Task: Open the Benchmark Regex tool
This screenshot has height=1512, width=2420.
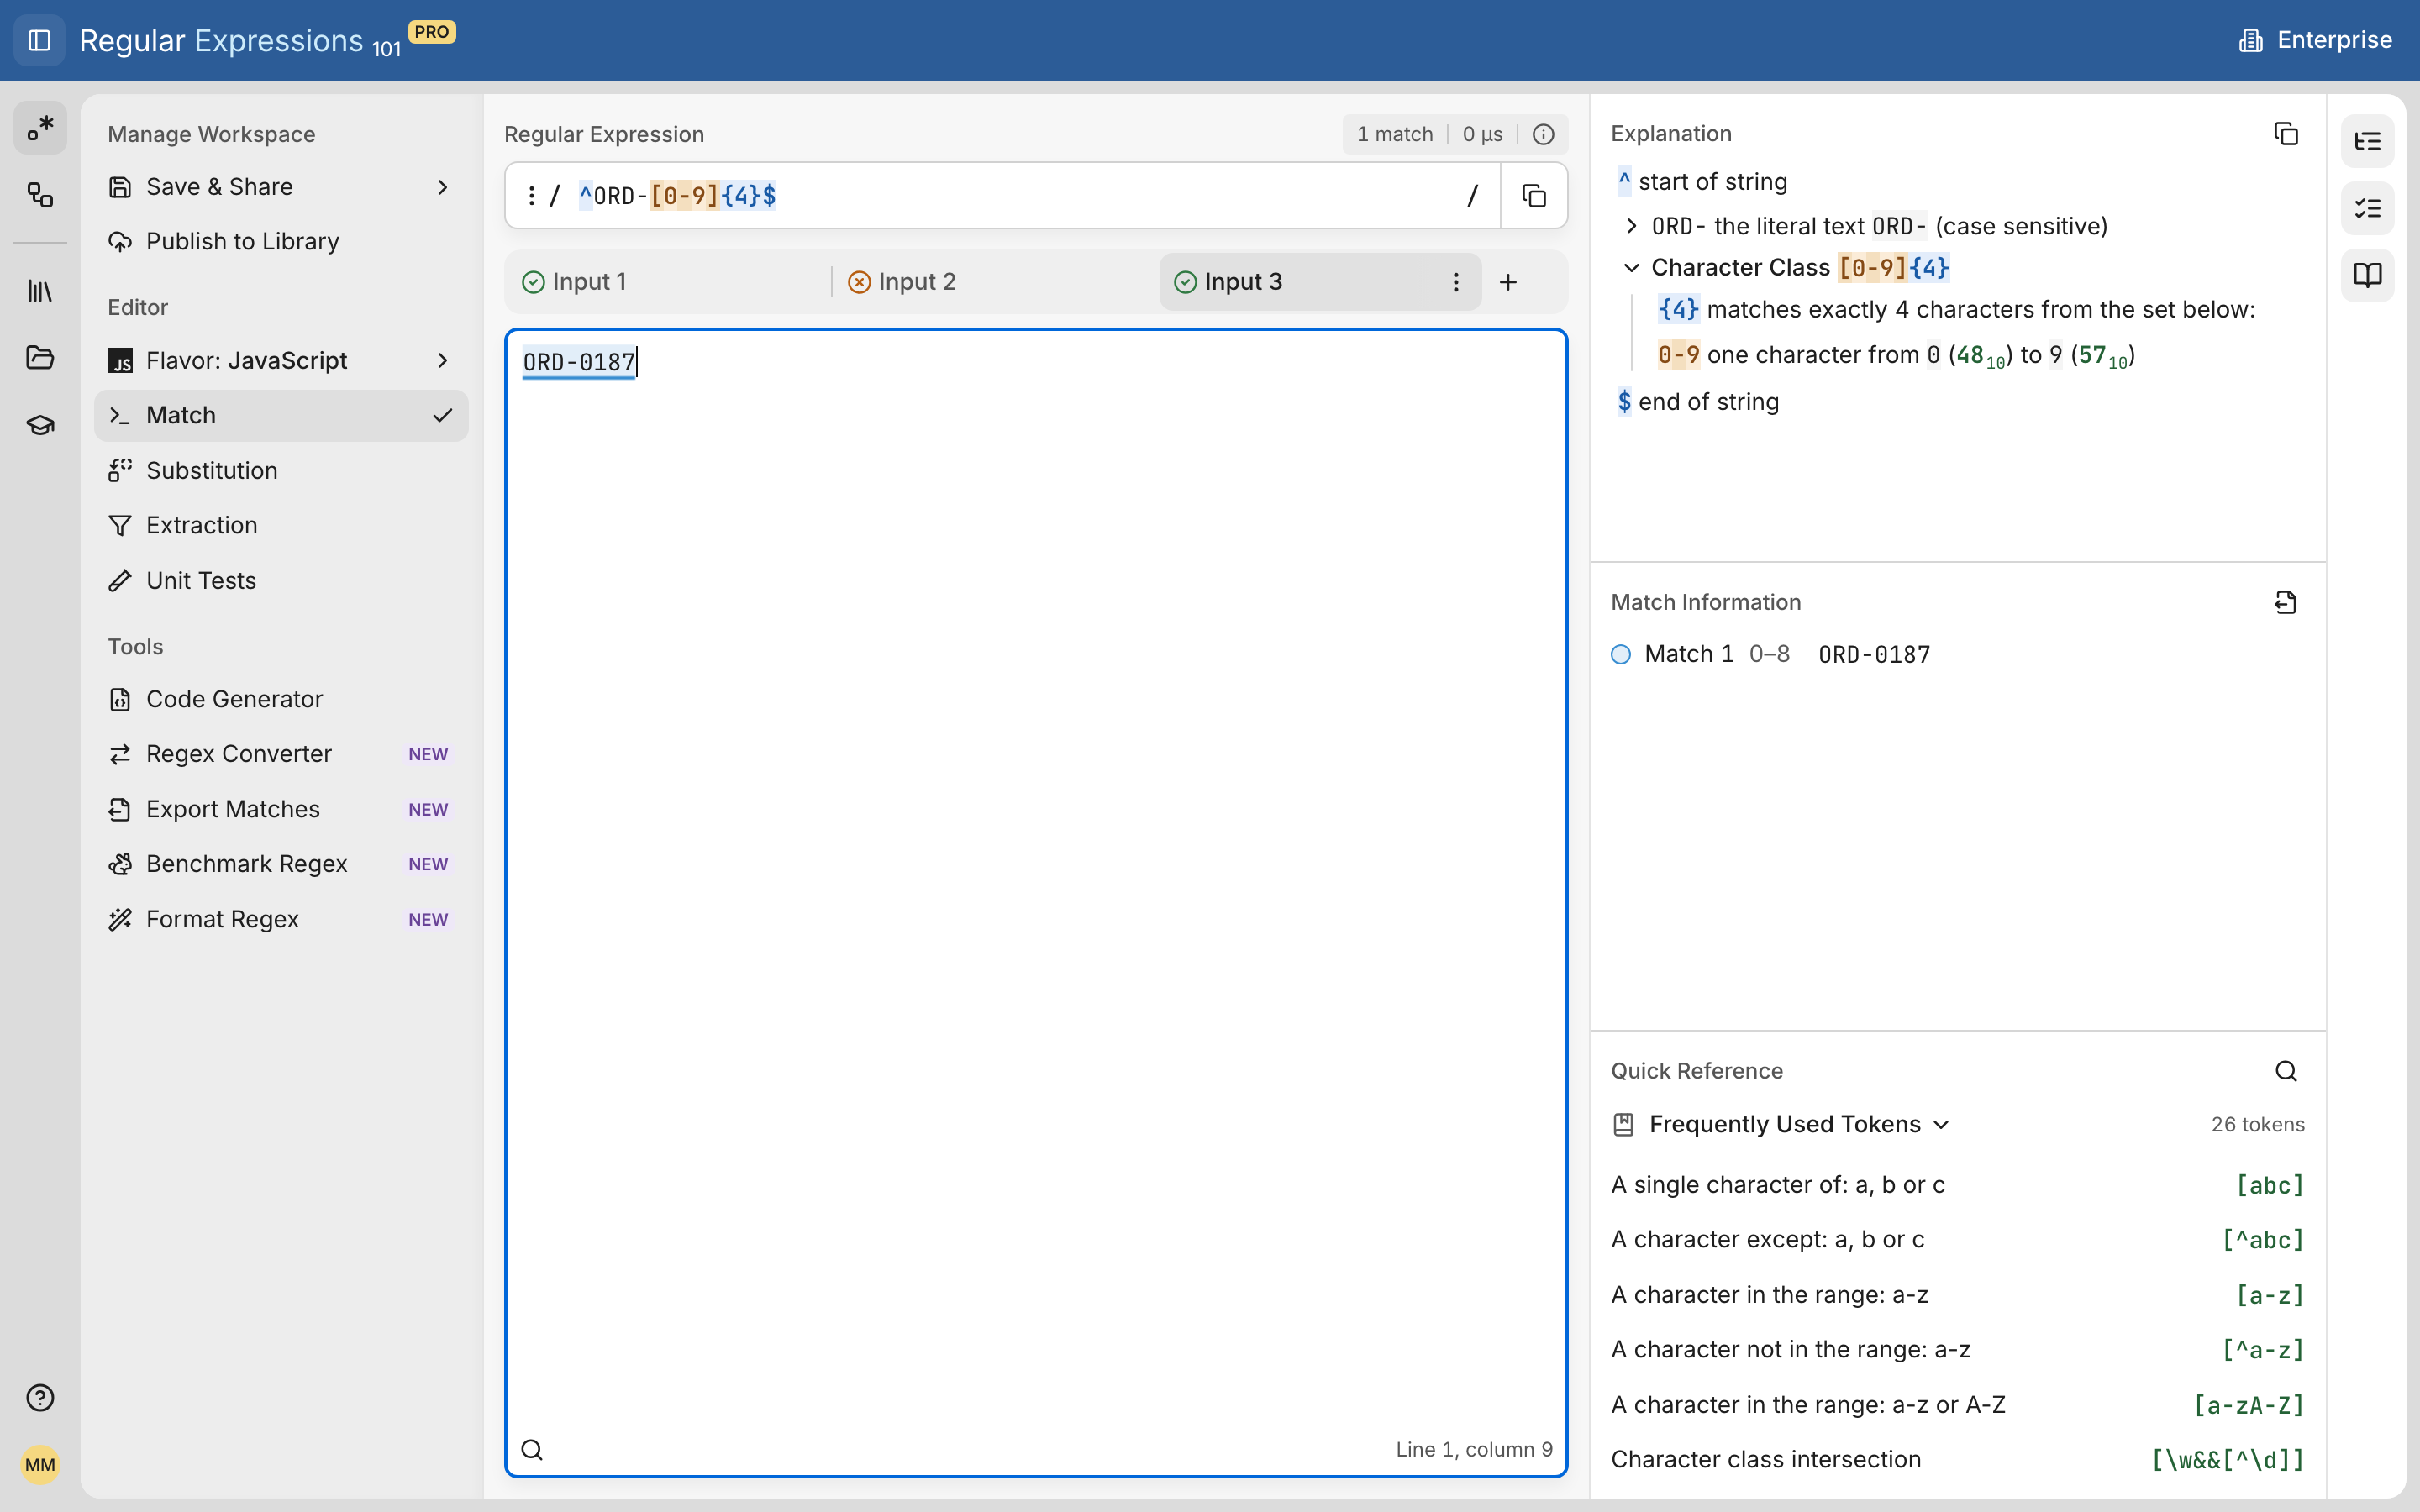Action: 281,864
